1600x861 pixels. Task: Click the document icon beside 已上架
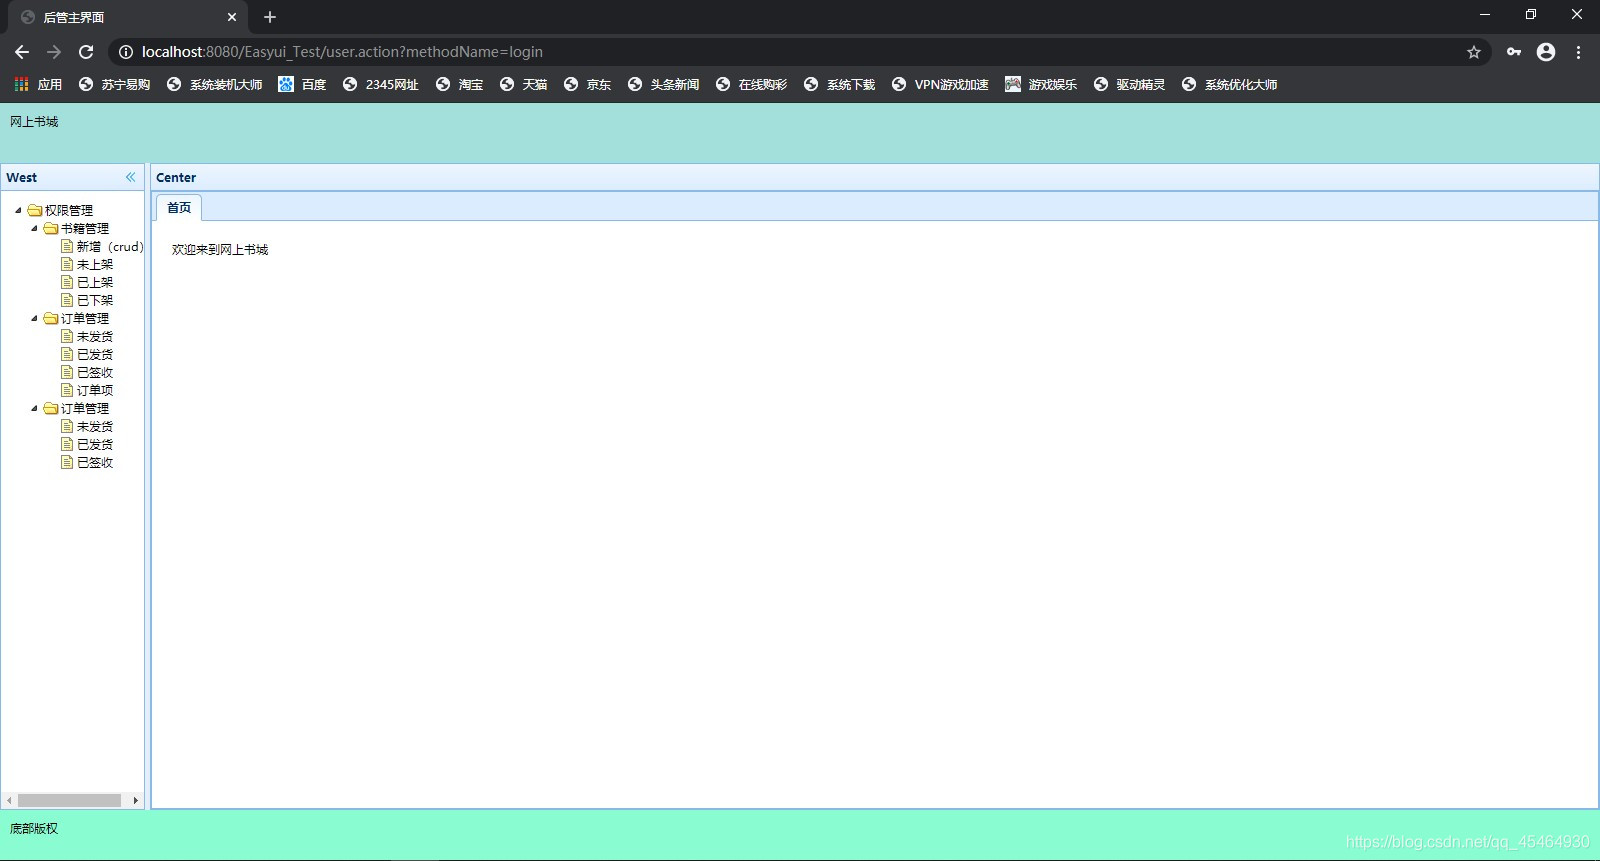tap(67, 282)
